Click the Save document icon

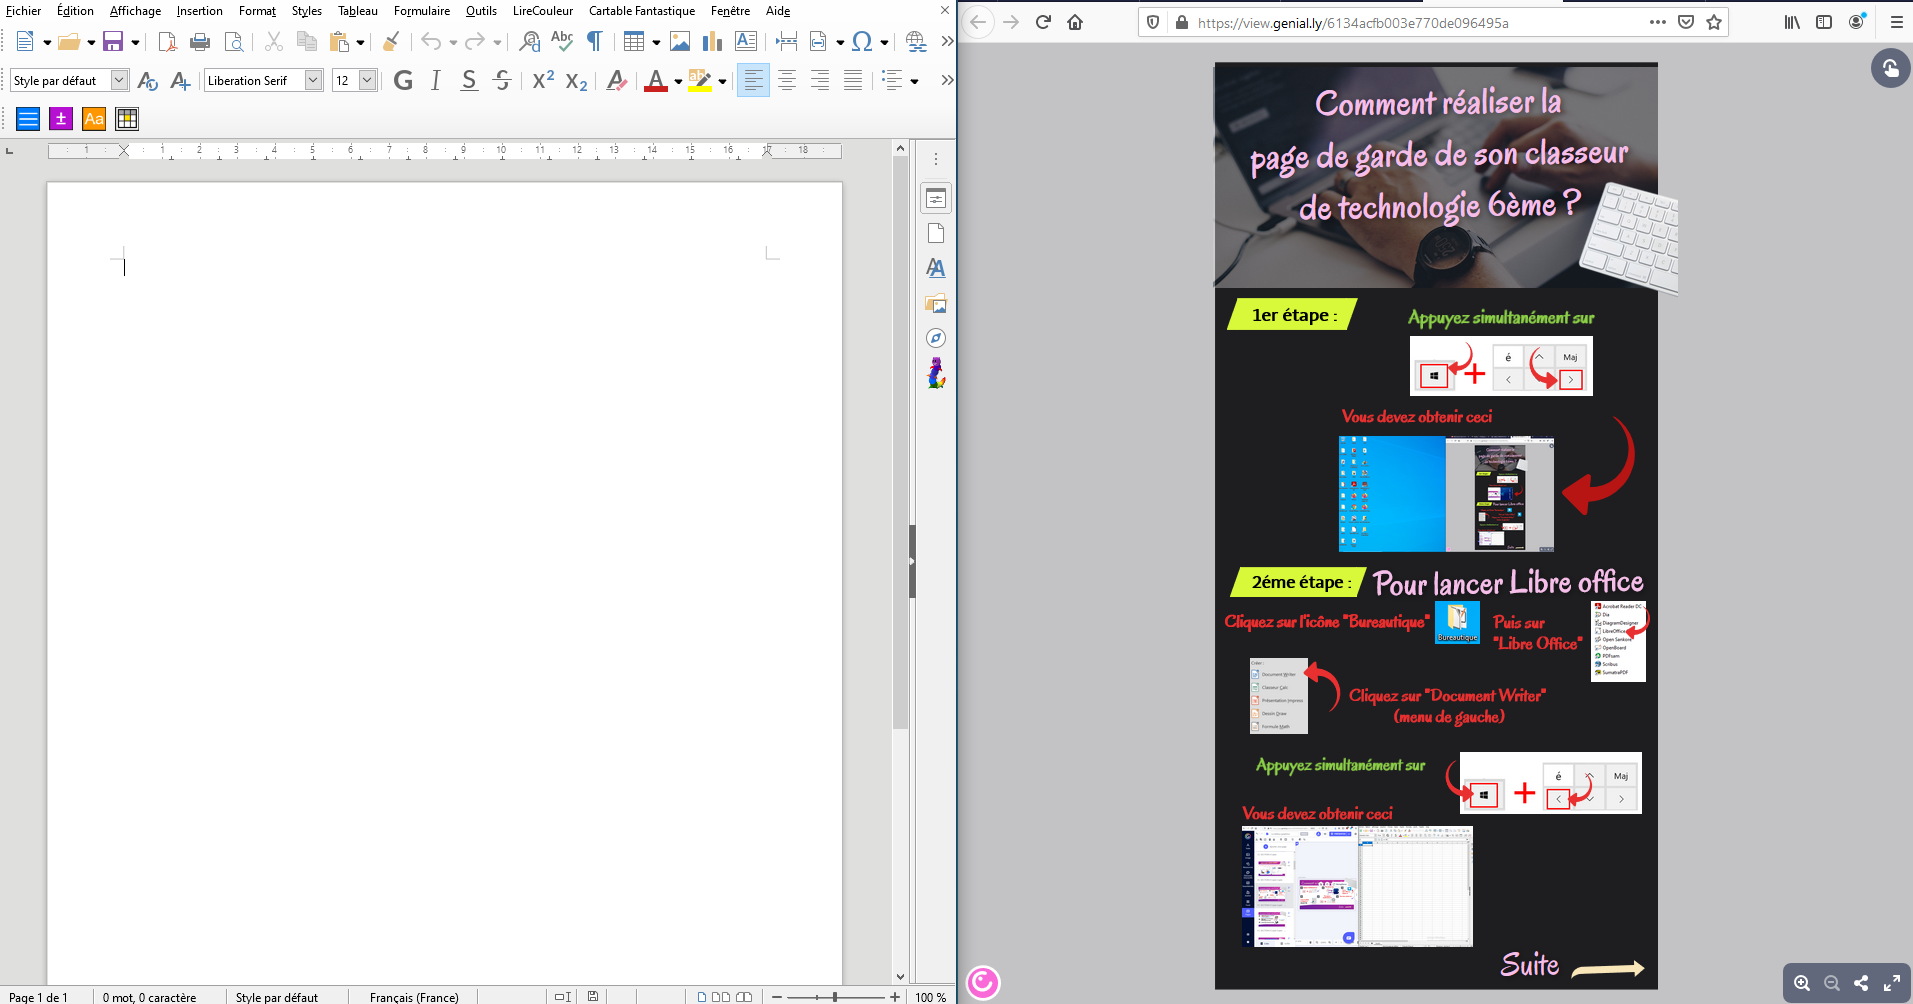113,41
